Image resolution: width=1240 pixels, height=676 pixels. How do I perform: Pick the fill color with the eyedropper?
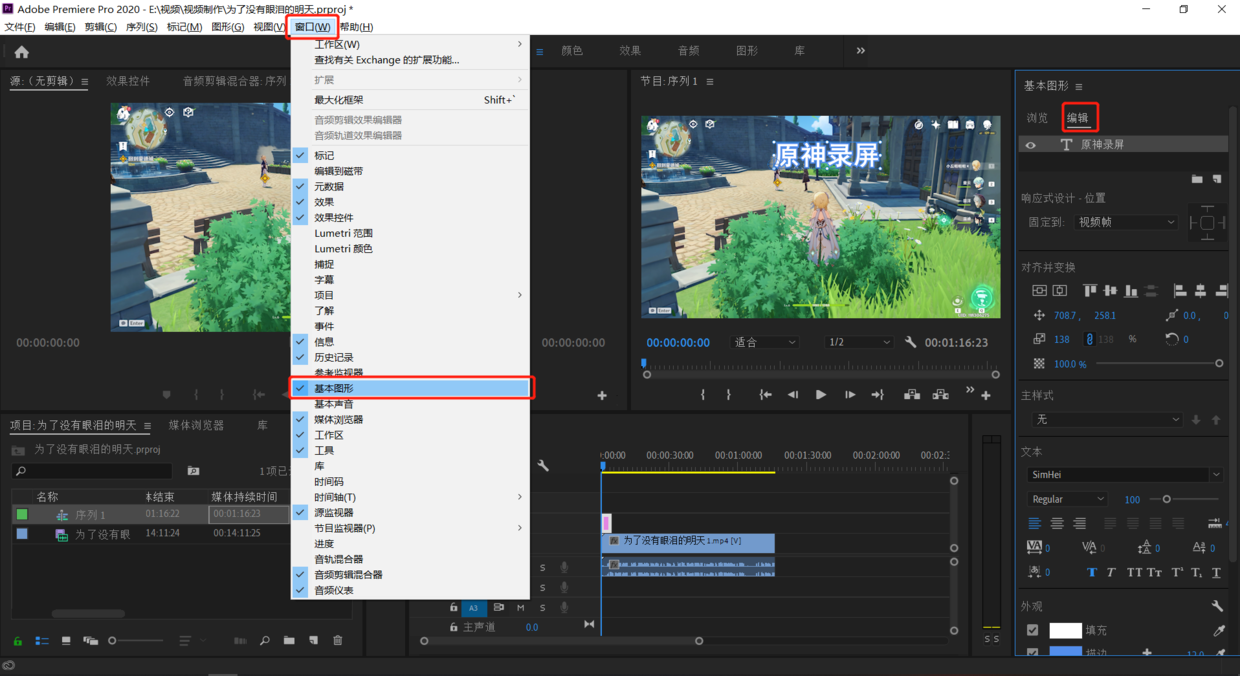[x=1218, y=631]
